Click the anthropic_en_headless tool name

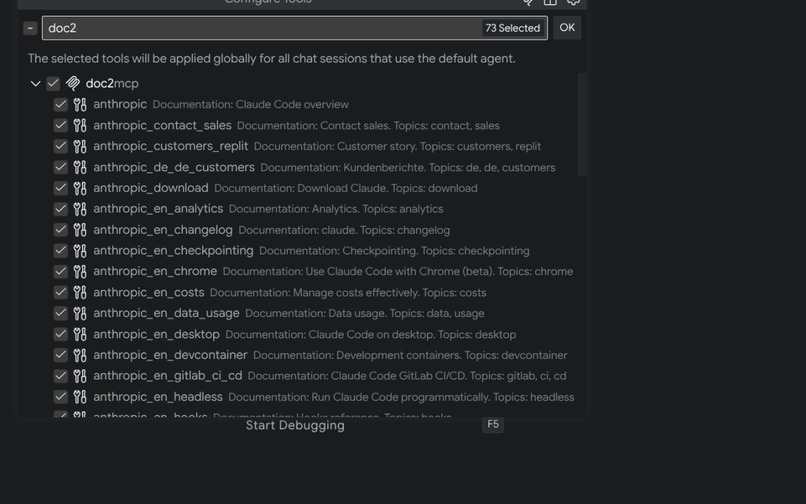[x=158, y=397]
